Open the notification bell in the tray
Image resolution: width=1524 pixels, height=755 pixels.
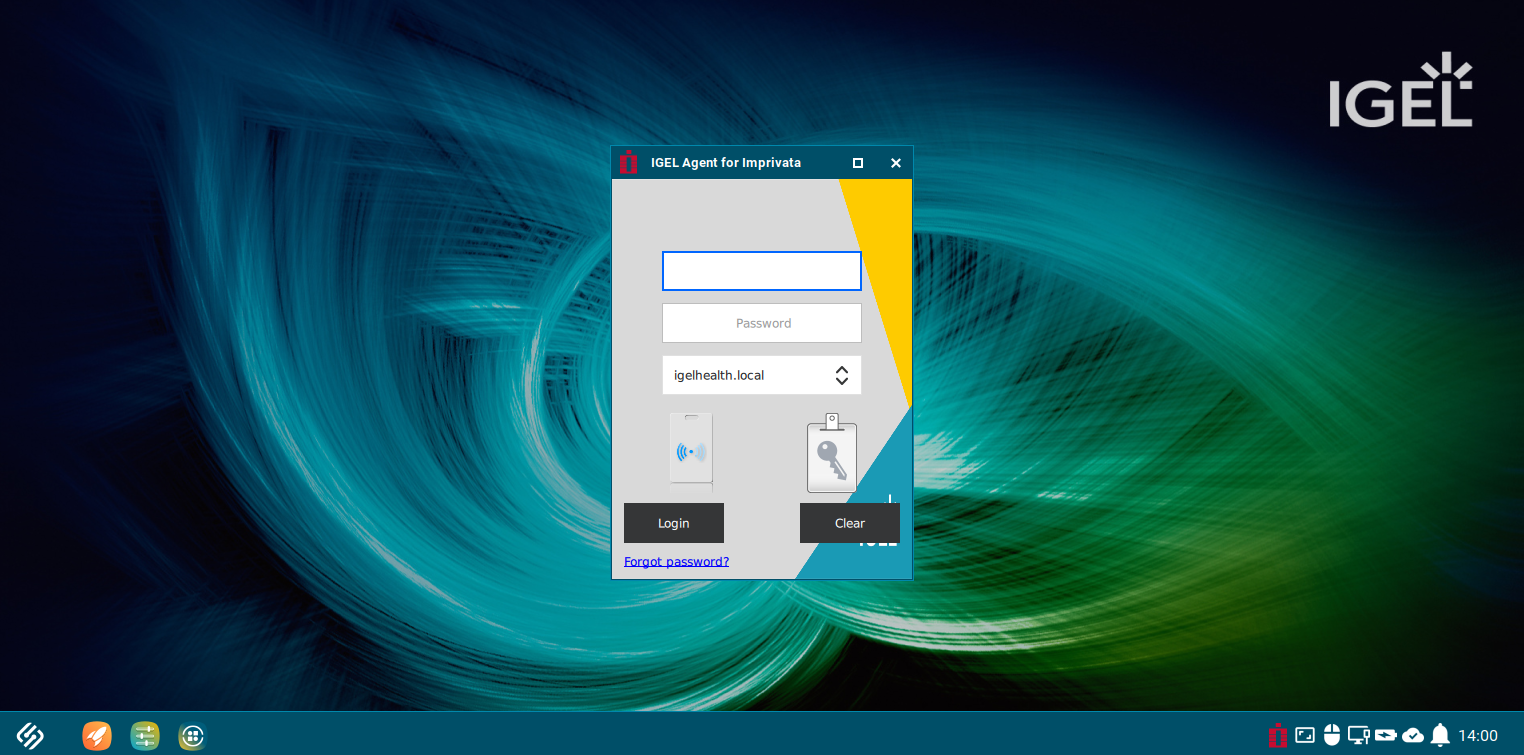[x=1438, y=735]
